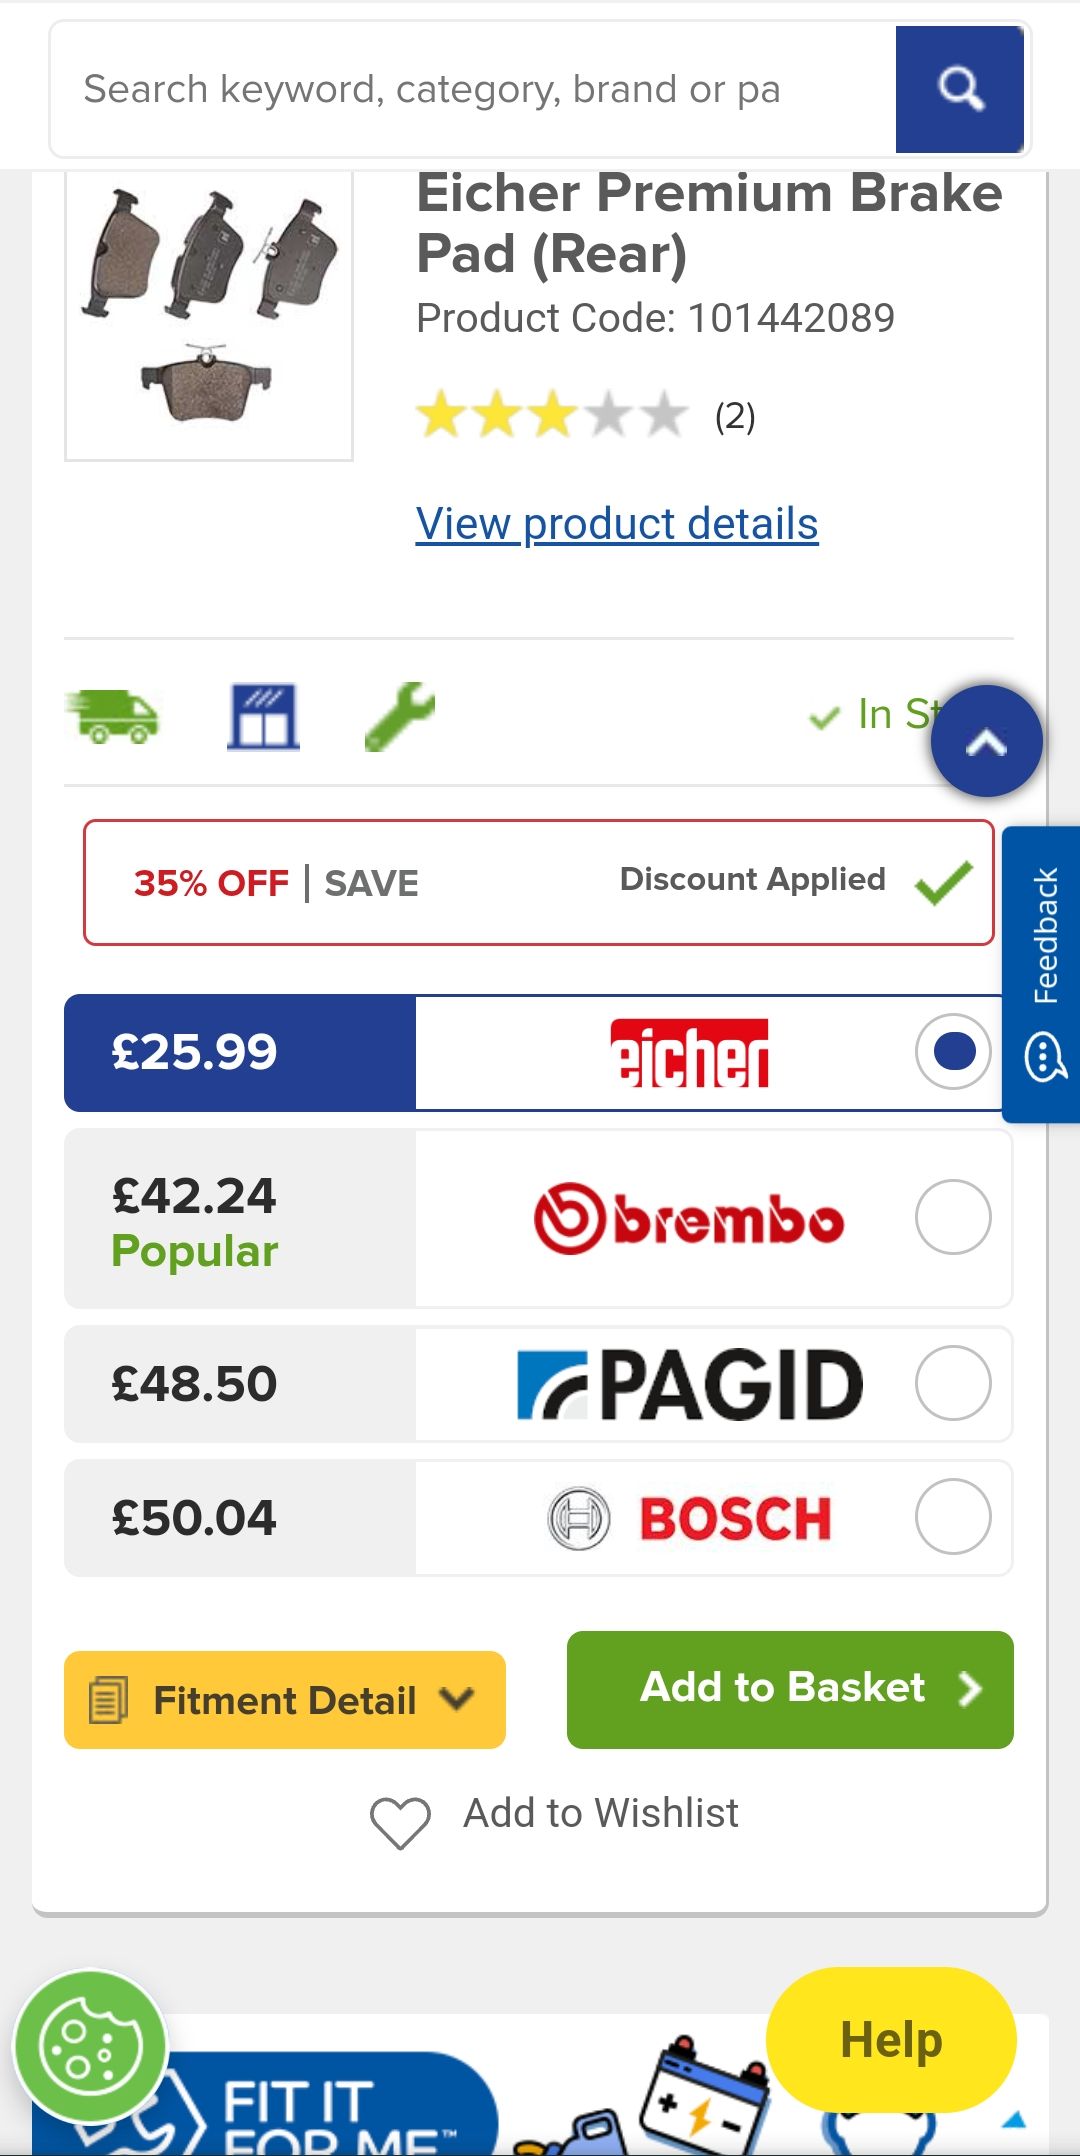Choose the Bosch £50.04 radio option

[x=953, y=1516]
